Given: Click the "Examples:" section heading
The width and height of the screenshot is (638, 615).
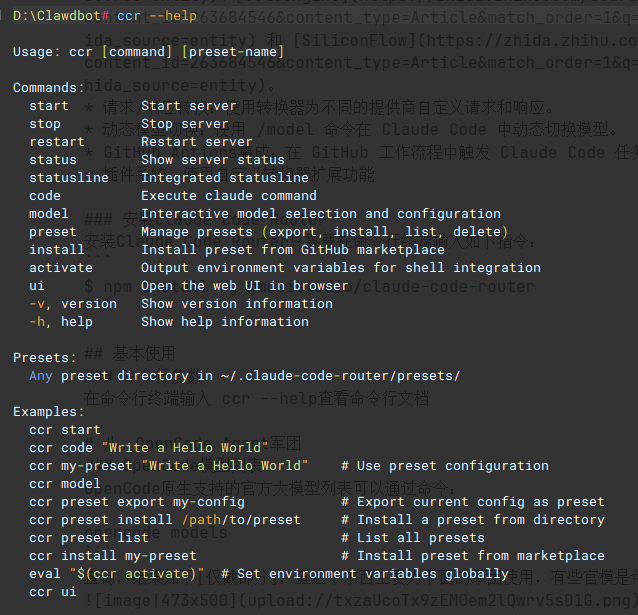Looking at the screenshot, I should click(49, 412).
